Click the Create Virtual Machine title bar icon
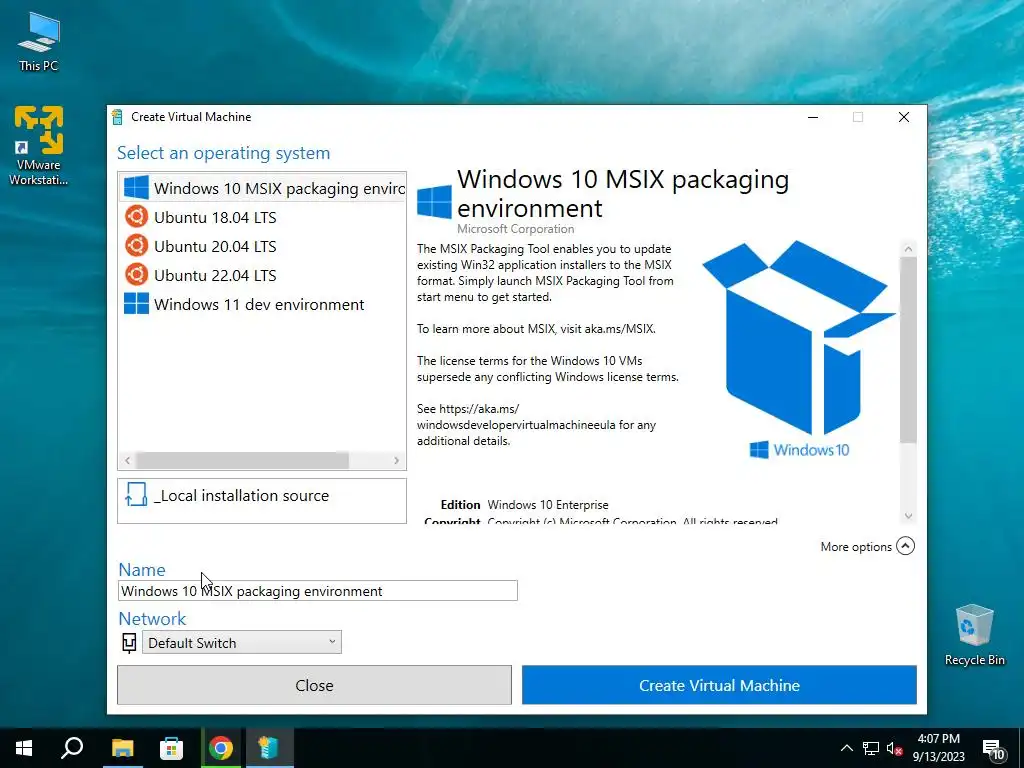Screen dimensions: 1024x768 point(118,117)
